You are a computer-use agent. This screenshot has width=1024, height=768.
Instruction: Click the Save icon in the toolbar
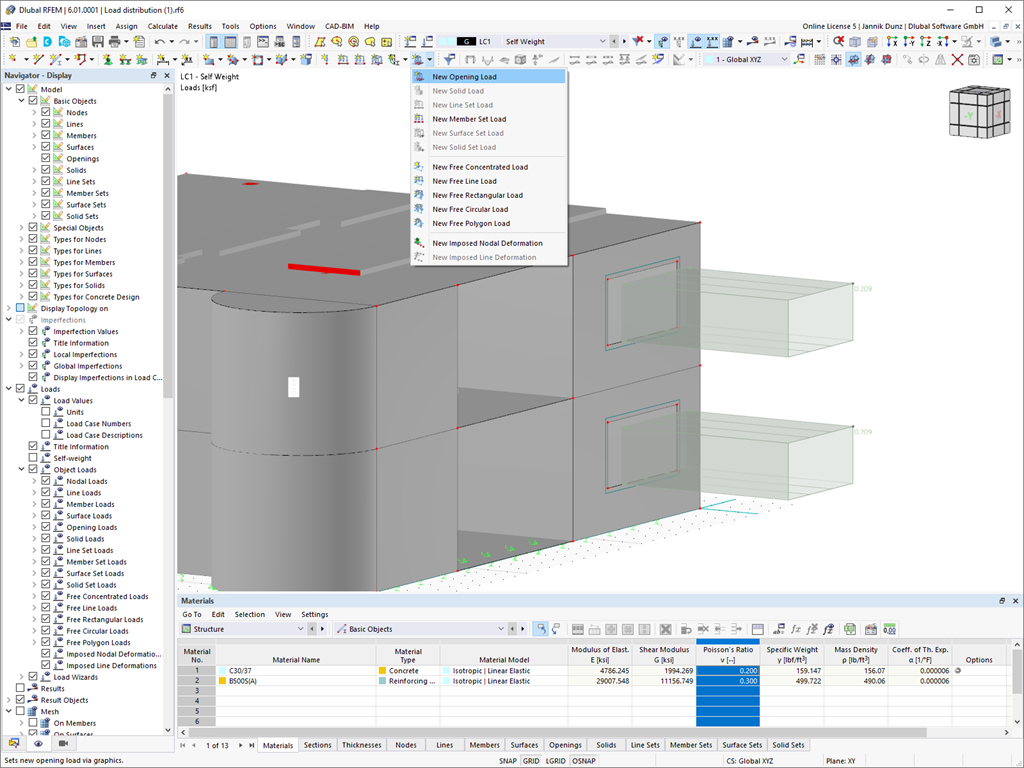pyautogui.click(x=97, y=42)
